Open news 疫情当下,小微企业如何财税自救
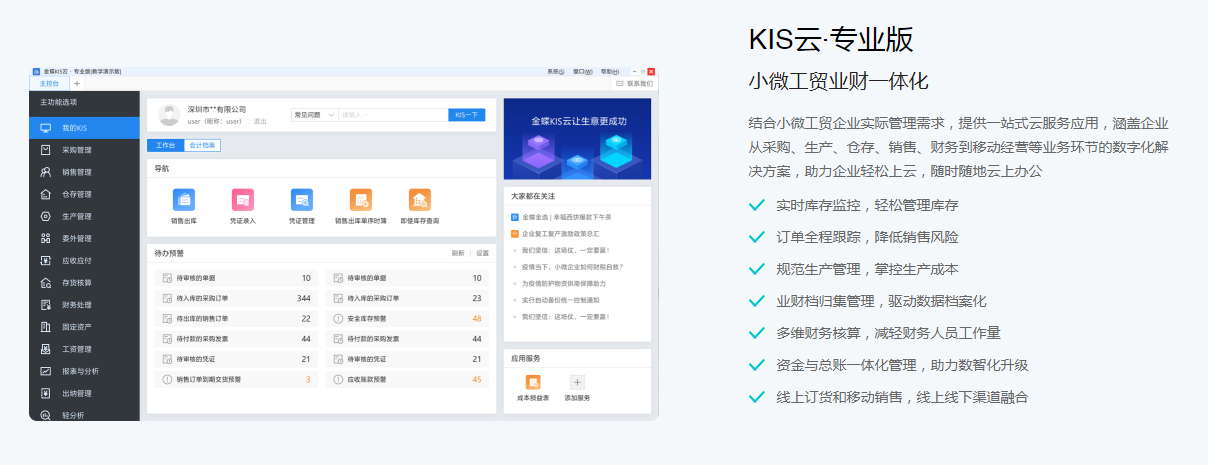Screen dimensions: 1208x465 571,266
